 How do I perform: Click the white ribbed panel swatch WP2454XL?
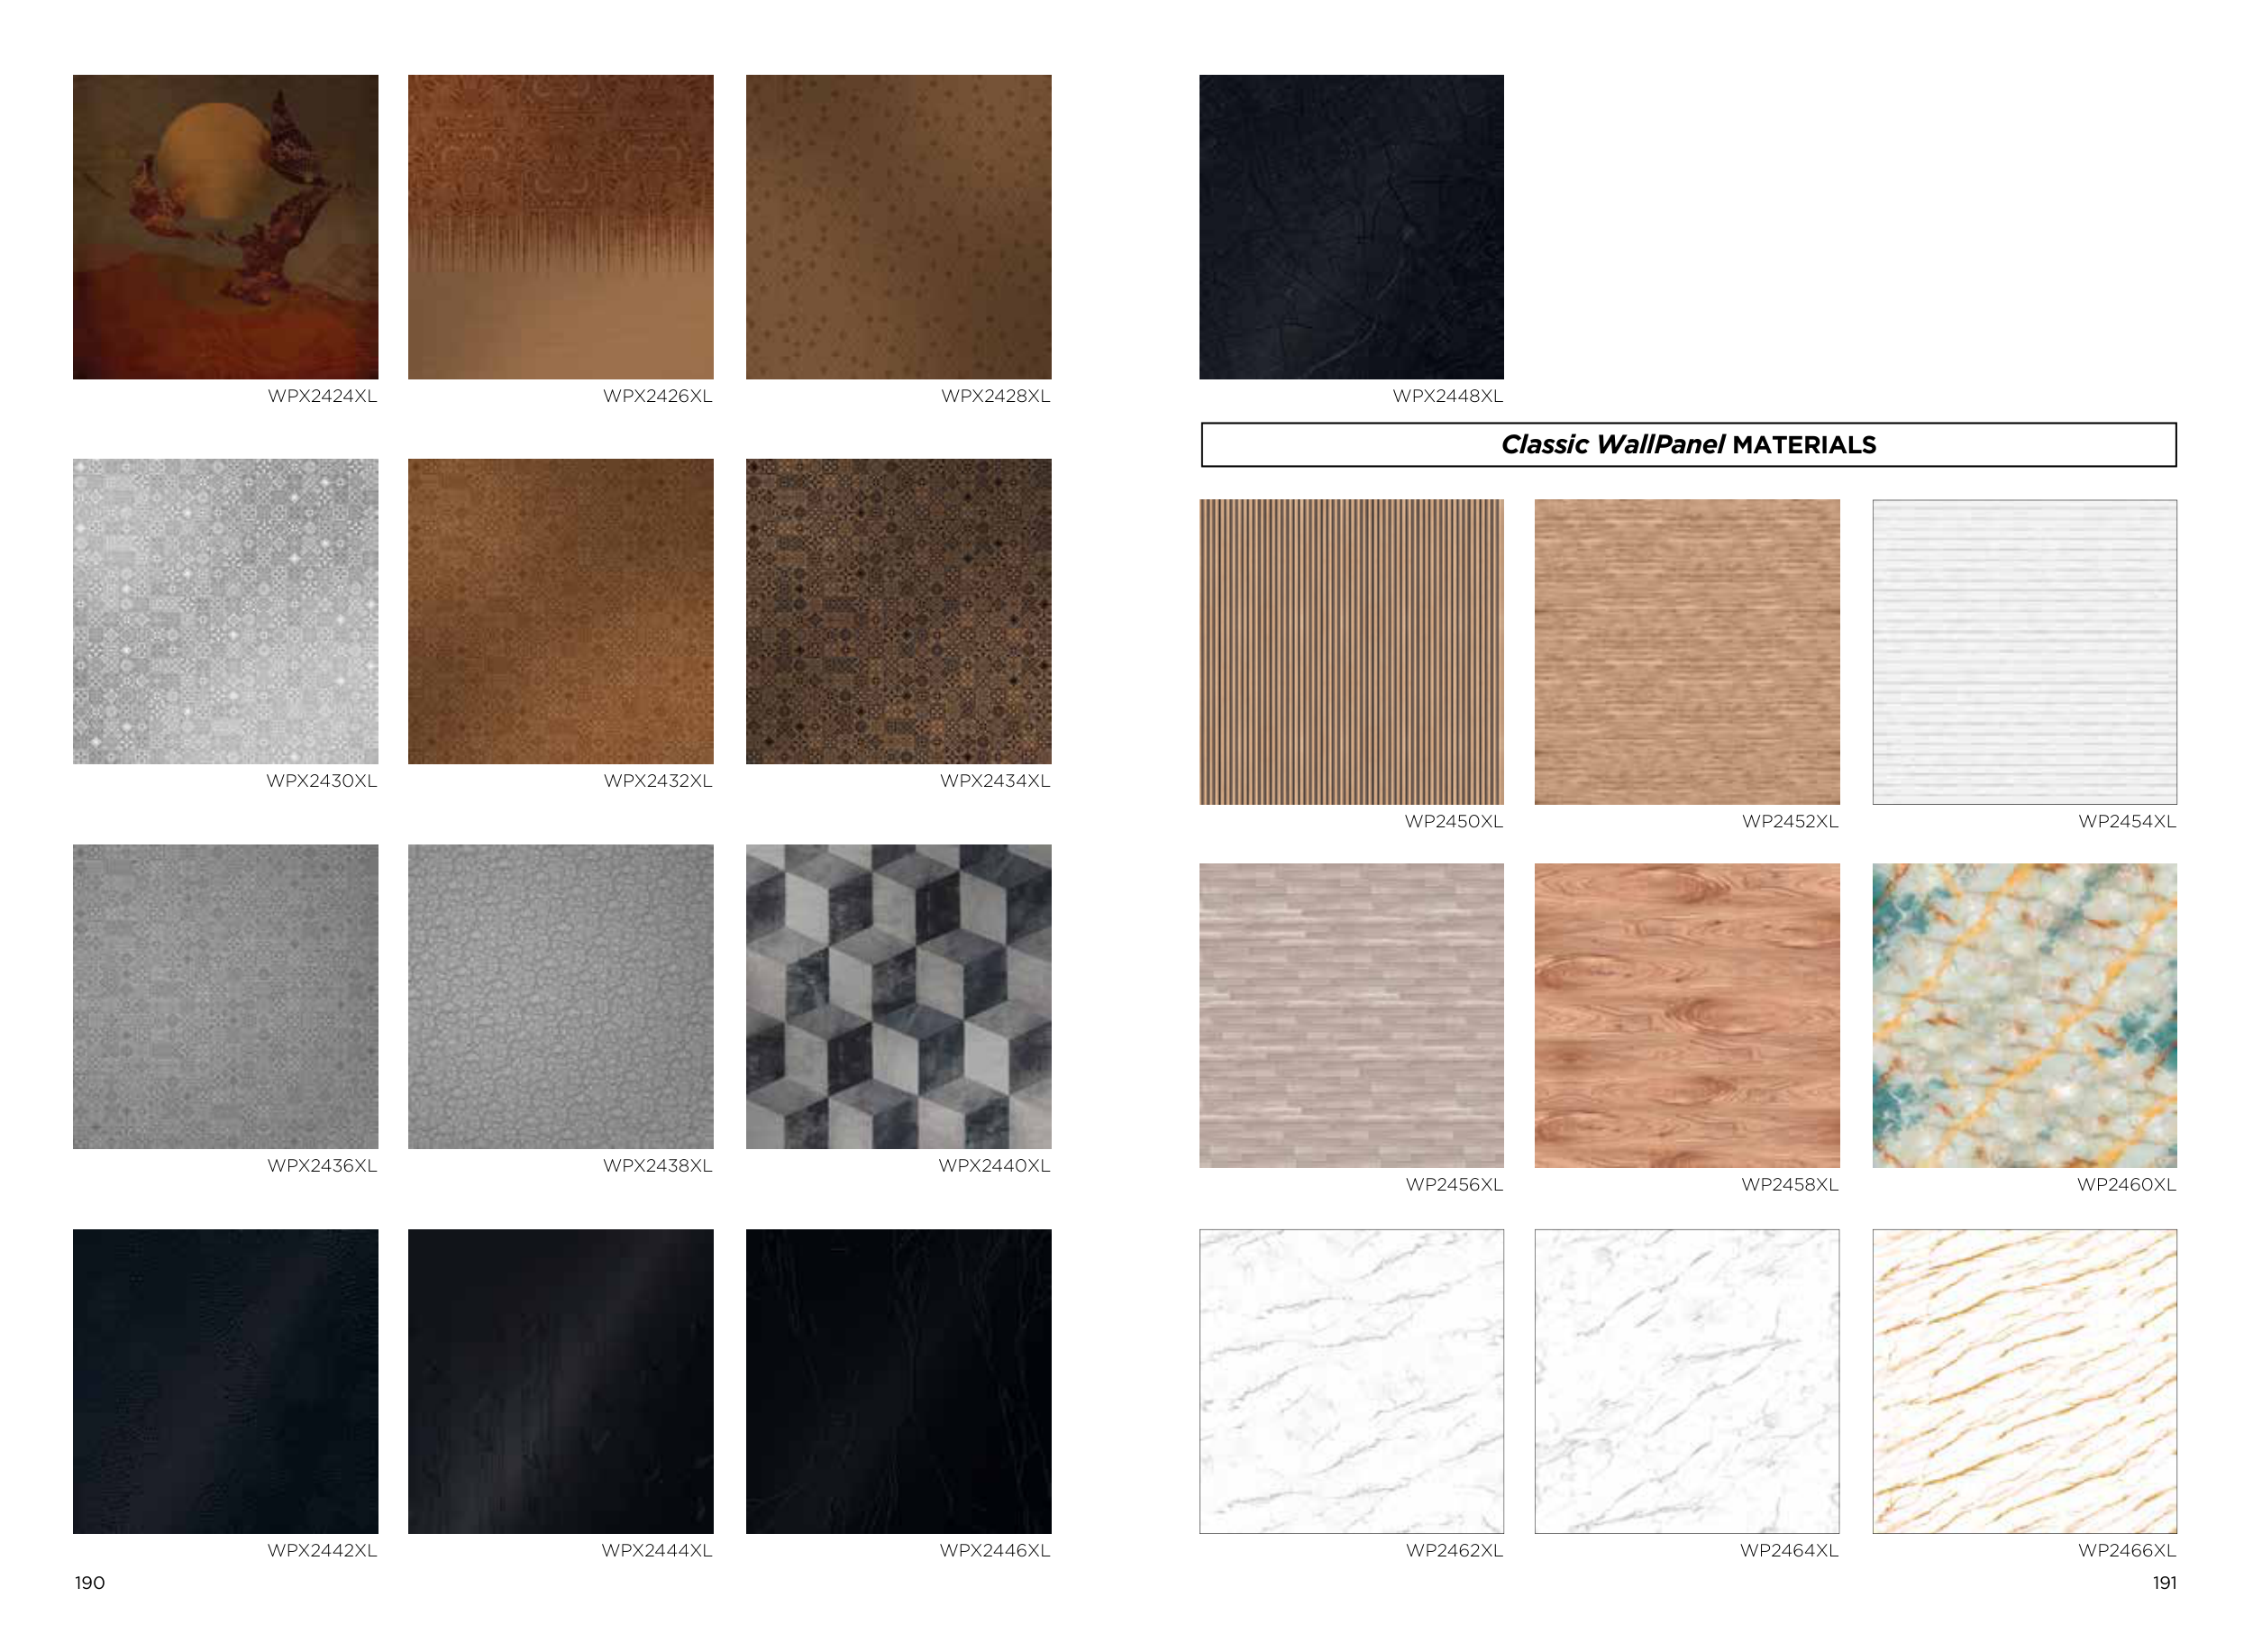2024,651
